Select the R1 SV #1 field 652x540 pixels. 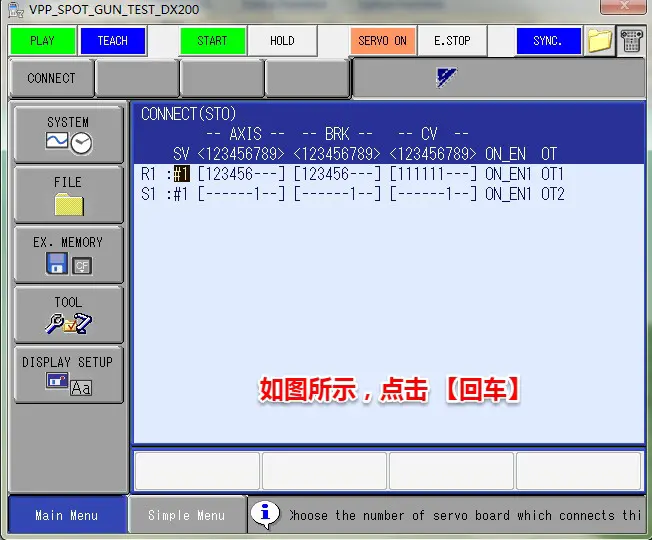pos(181,174)
